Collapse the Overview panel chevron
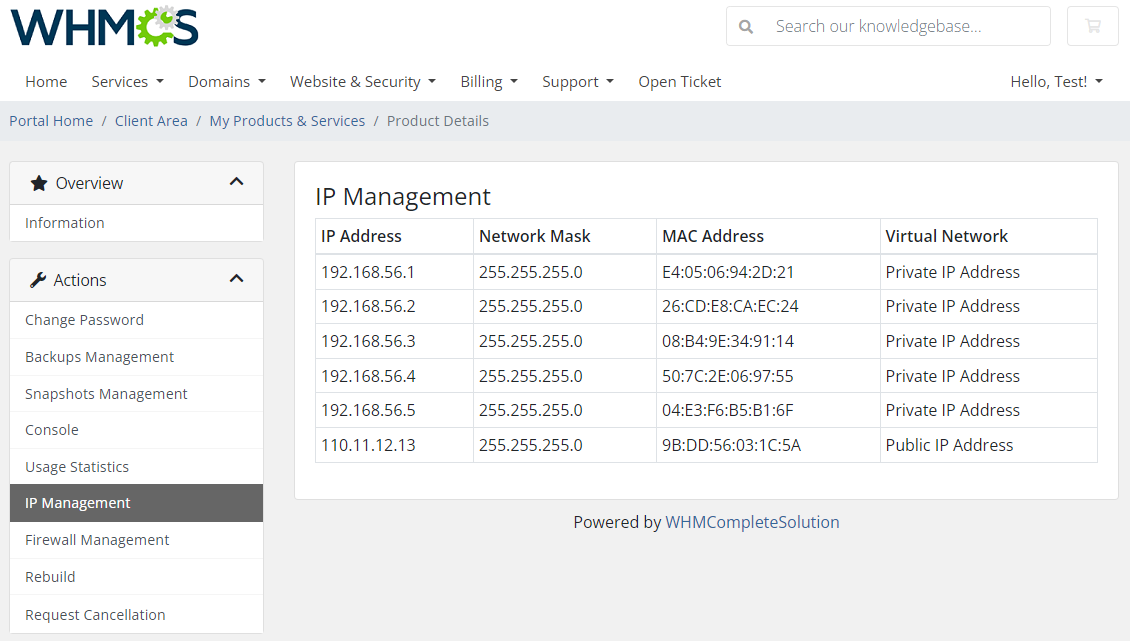The image size is (1130, 641). pyautogui.click(x=237, y=182)
